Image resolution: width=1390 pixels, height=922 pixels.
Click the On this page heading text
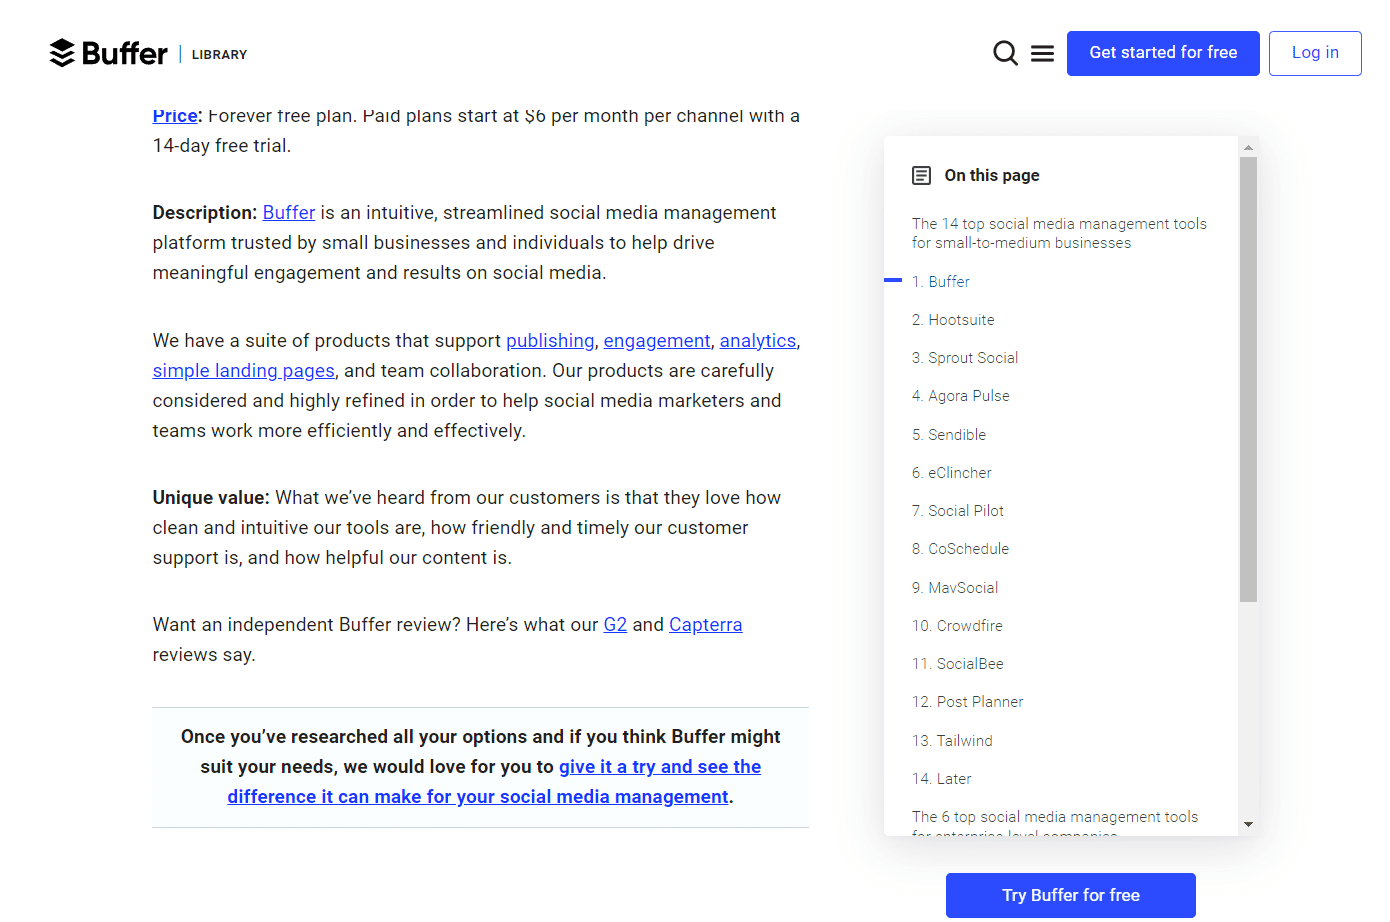coord(992,176)
